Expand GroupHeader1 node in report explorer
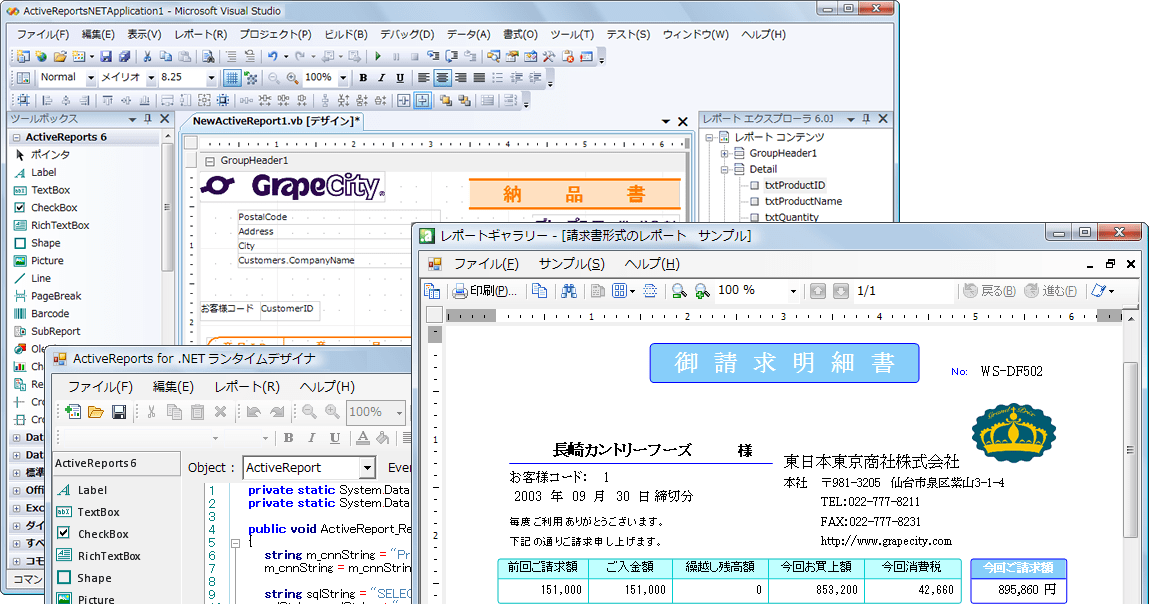Screen dimensions: 1150x604 [724, 153]
